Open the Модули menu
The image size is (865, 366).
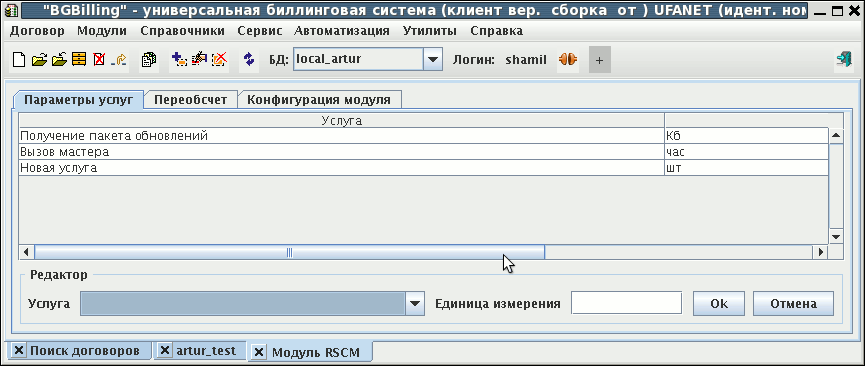tap(102, 31)
